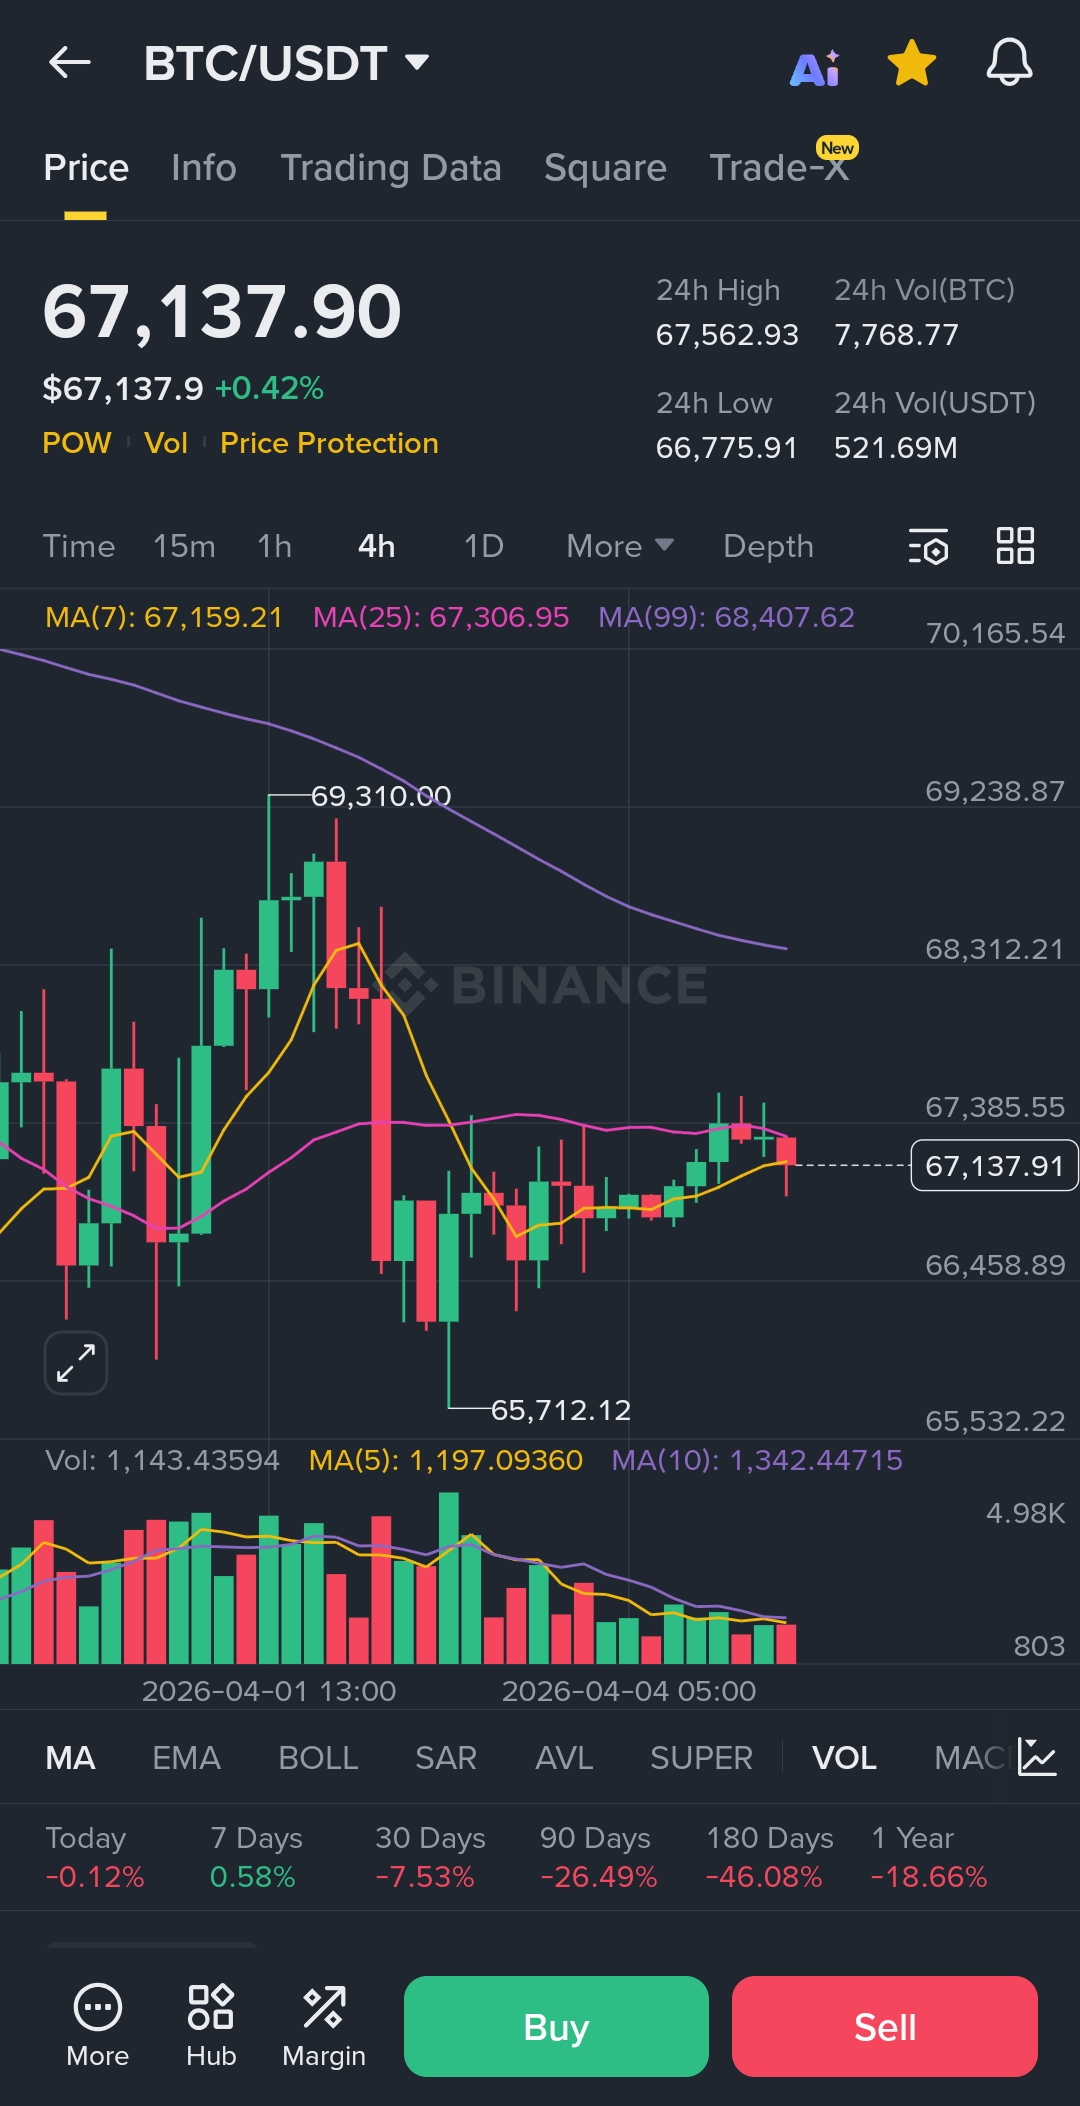Select the 1h chart interval
Viewport: 1080px width, 2106px height.
pyautogui.click(x=275, y=546)
